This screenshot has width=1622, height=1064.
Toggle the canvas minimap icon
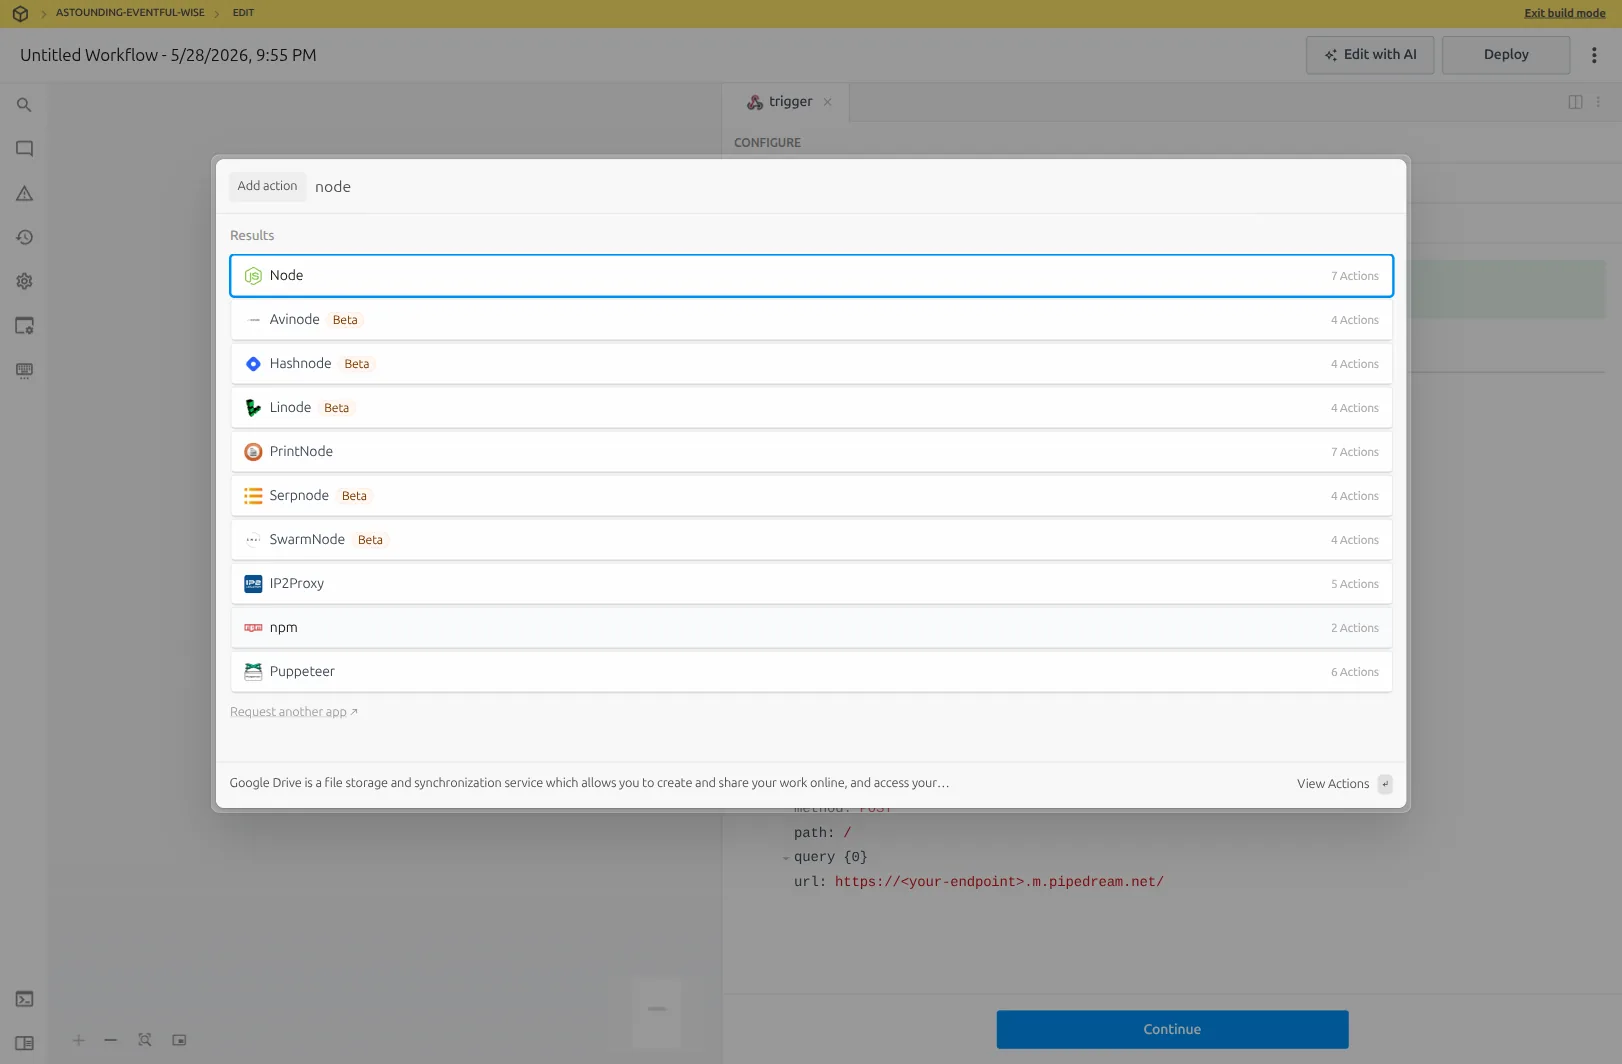tap(179, 1040)
